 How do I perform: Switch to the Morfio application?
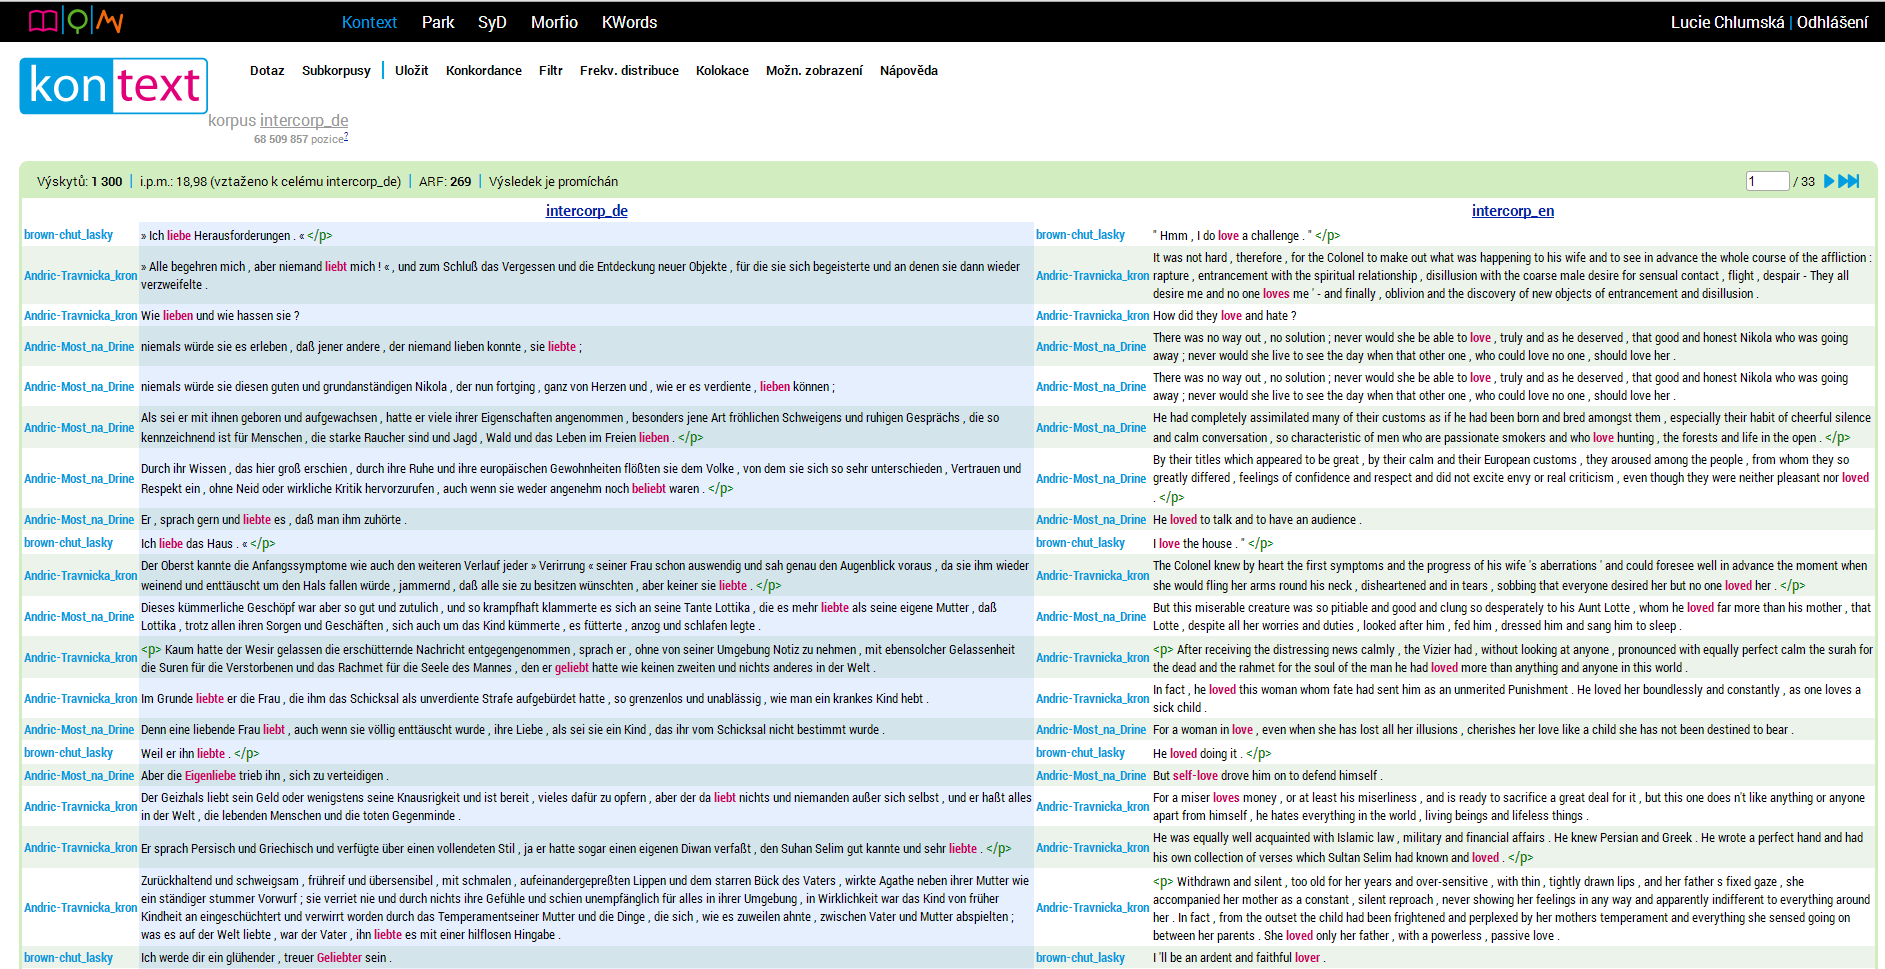tap(554, 22)
